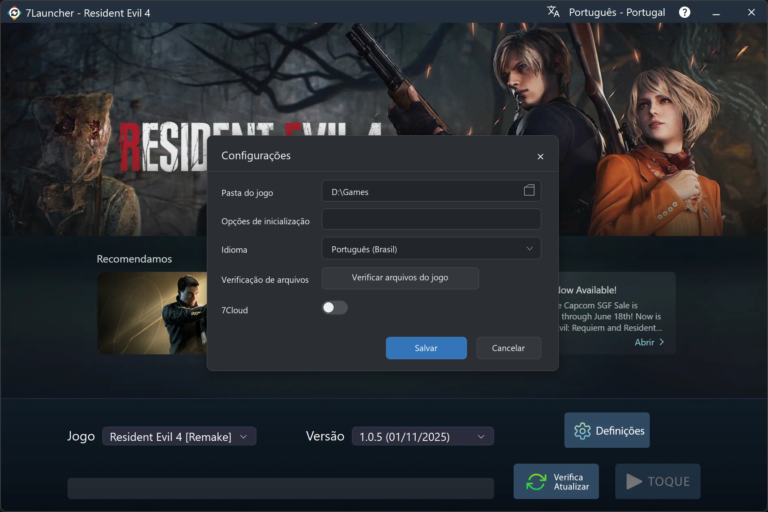Open the Abrir link in news card
The width and height of the screenshot is (768, 512).
(x=649, y=342)
